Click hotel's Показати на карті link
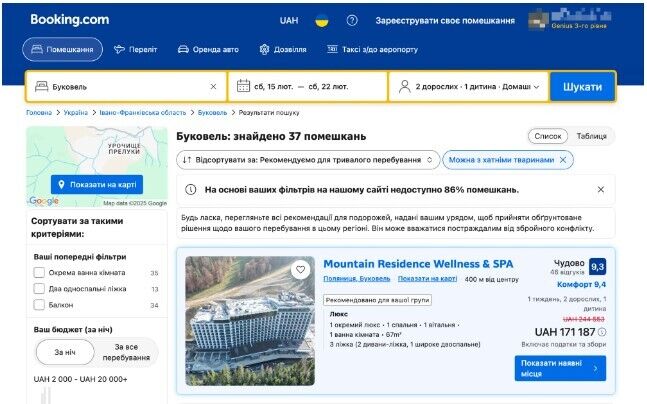This screenshot has height=404, width=647. click(x=427, y=279)
